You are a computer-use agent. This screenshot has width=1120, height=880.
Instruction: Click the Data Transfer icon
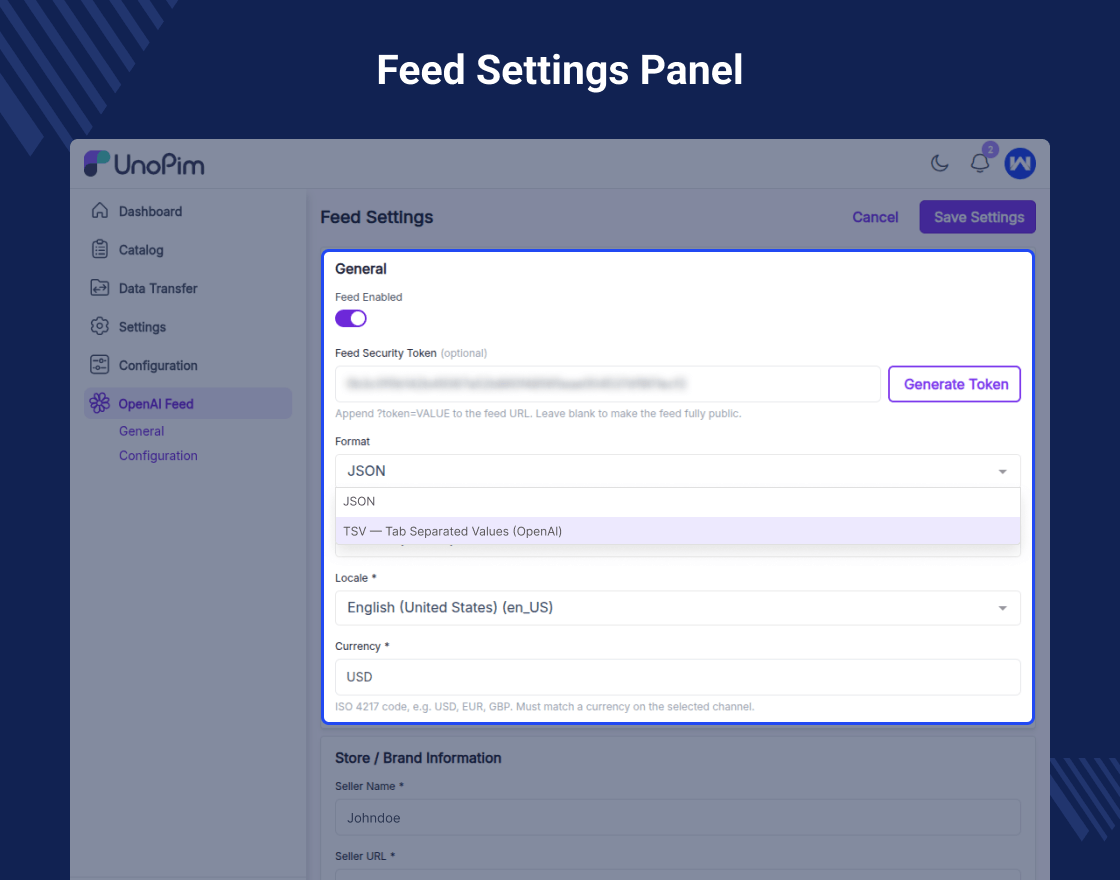coord(99,288)
